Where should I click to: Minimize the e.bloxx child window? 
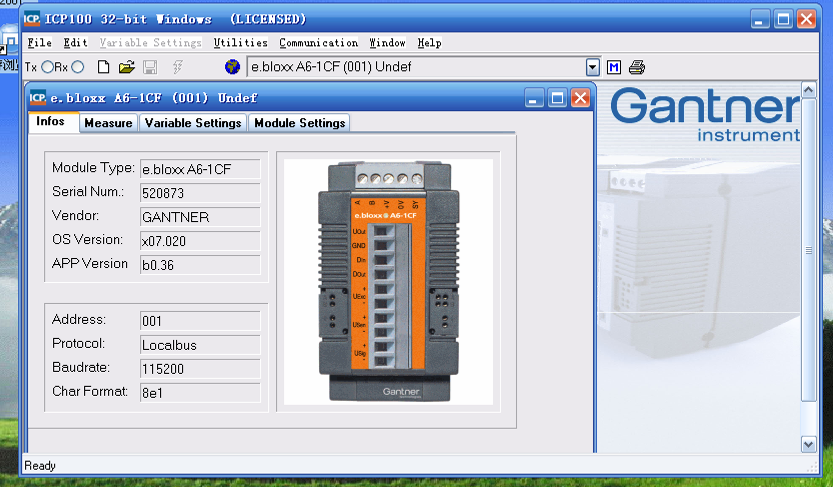(x=534, y=98)
